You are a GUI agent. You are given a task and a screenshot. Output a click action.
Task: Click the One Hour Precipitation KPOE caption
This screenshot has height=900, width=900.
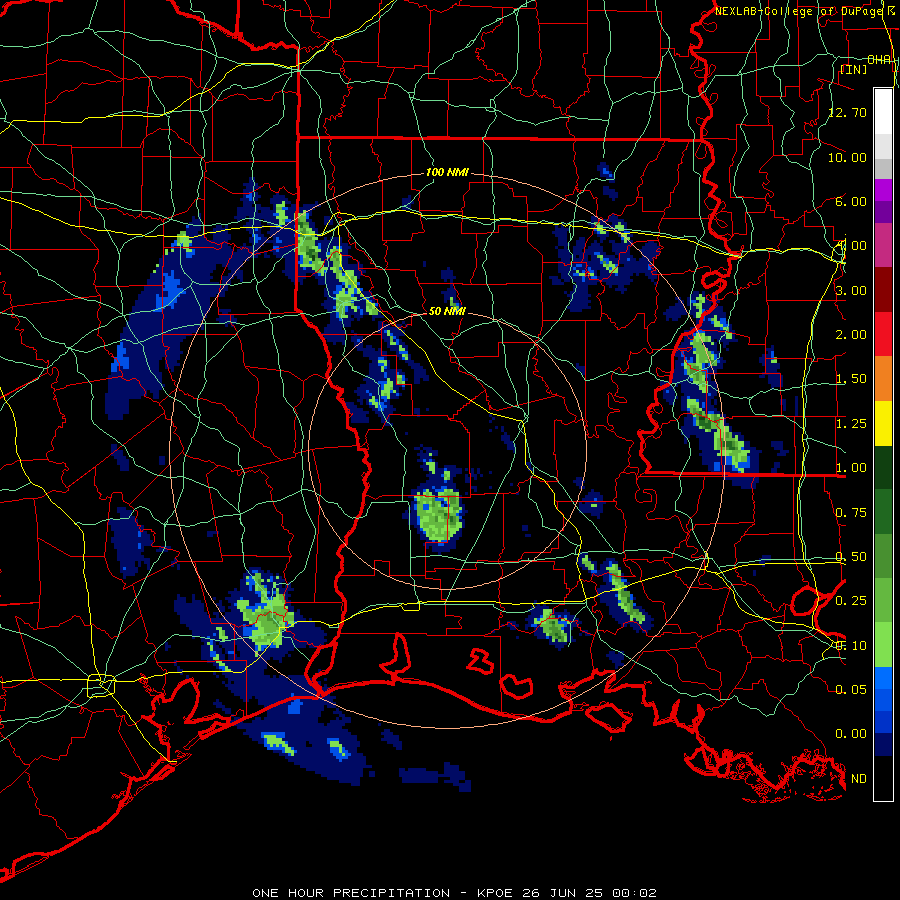[x=454, y=893]
